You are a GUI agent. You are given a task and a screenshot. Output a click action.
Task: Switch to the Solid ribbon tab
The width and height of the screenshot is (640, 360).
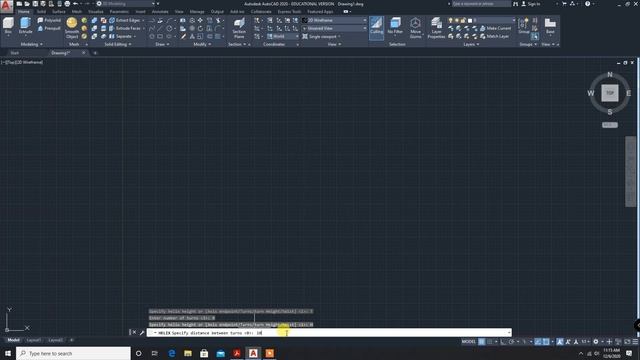(42, 12)
